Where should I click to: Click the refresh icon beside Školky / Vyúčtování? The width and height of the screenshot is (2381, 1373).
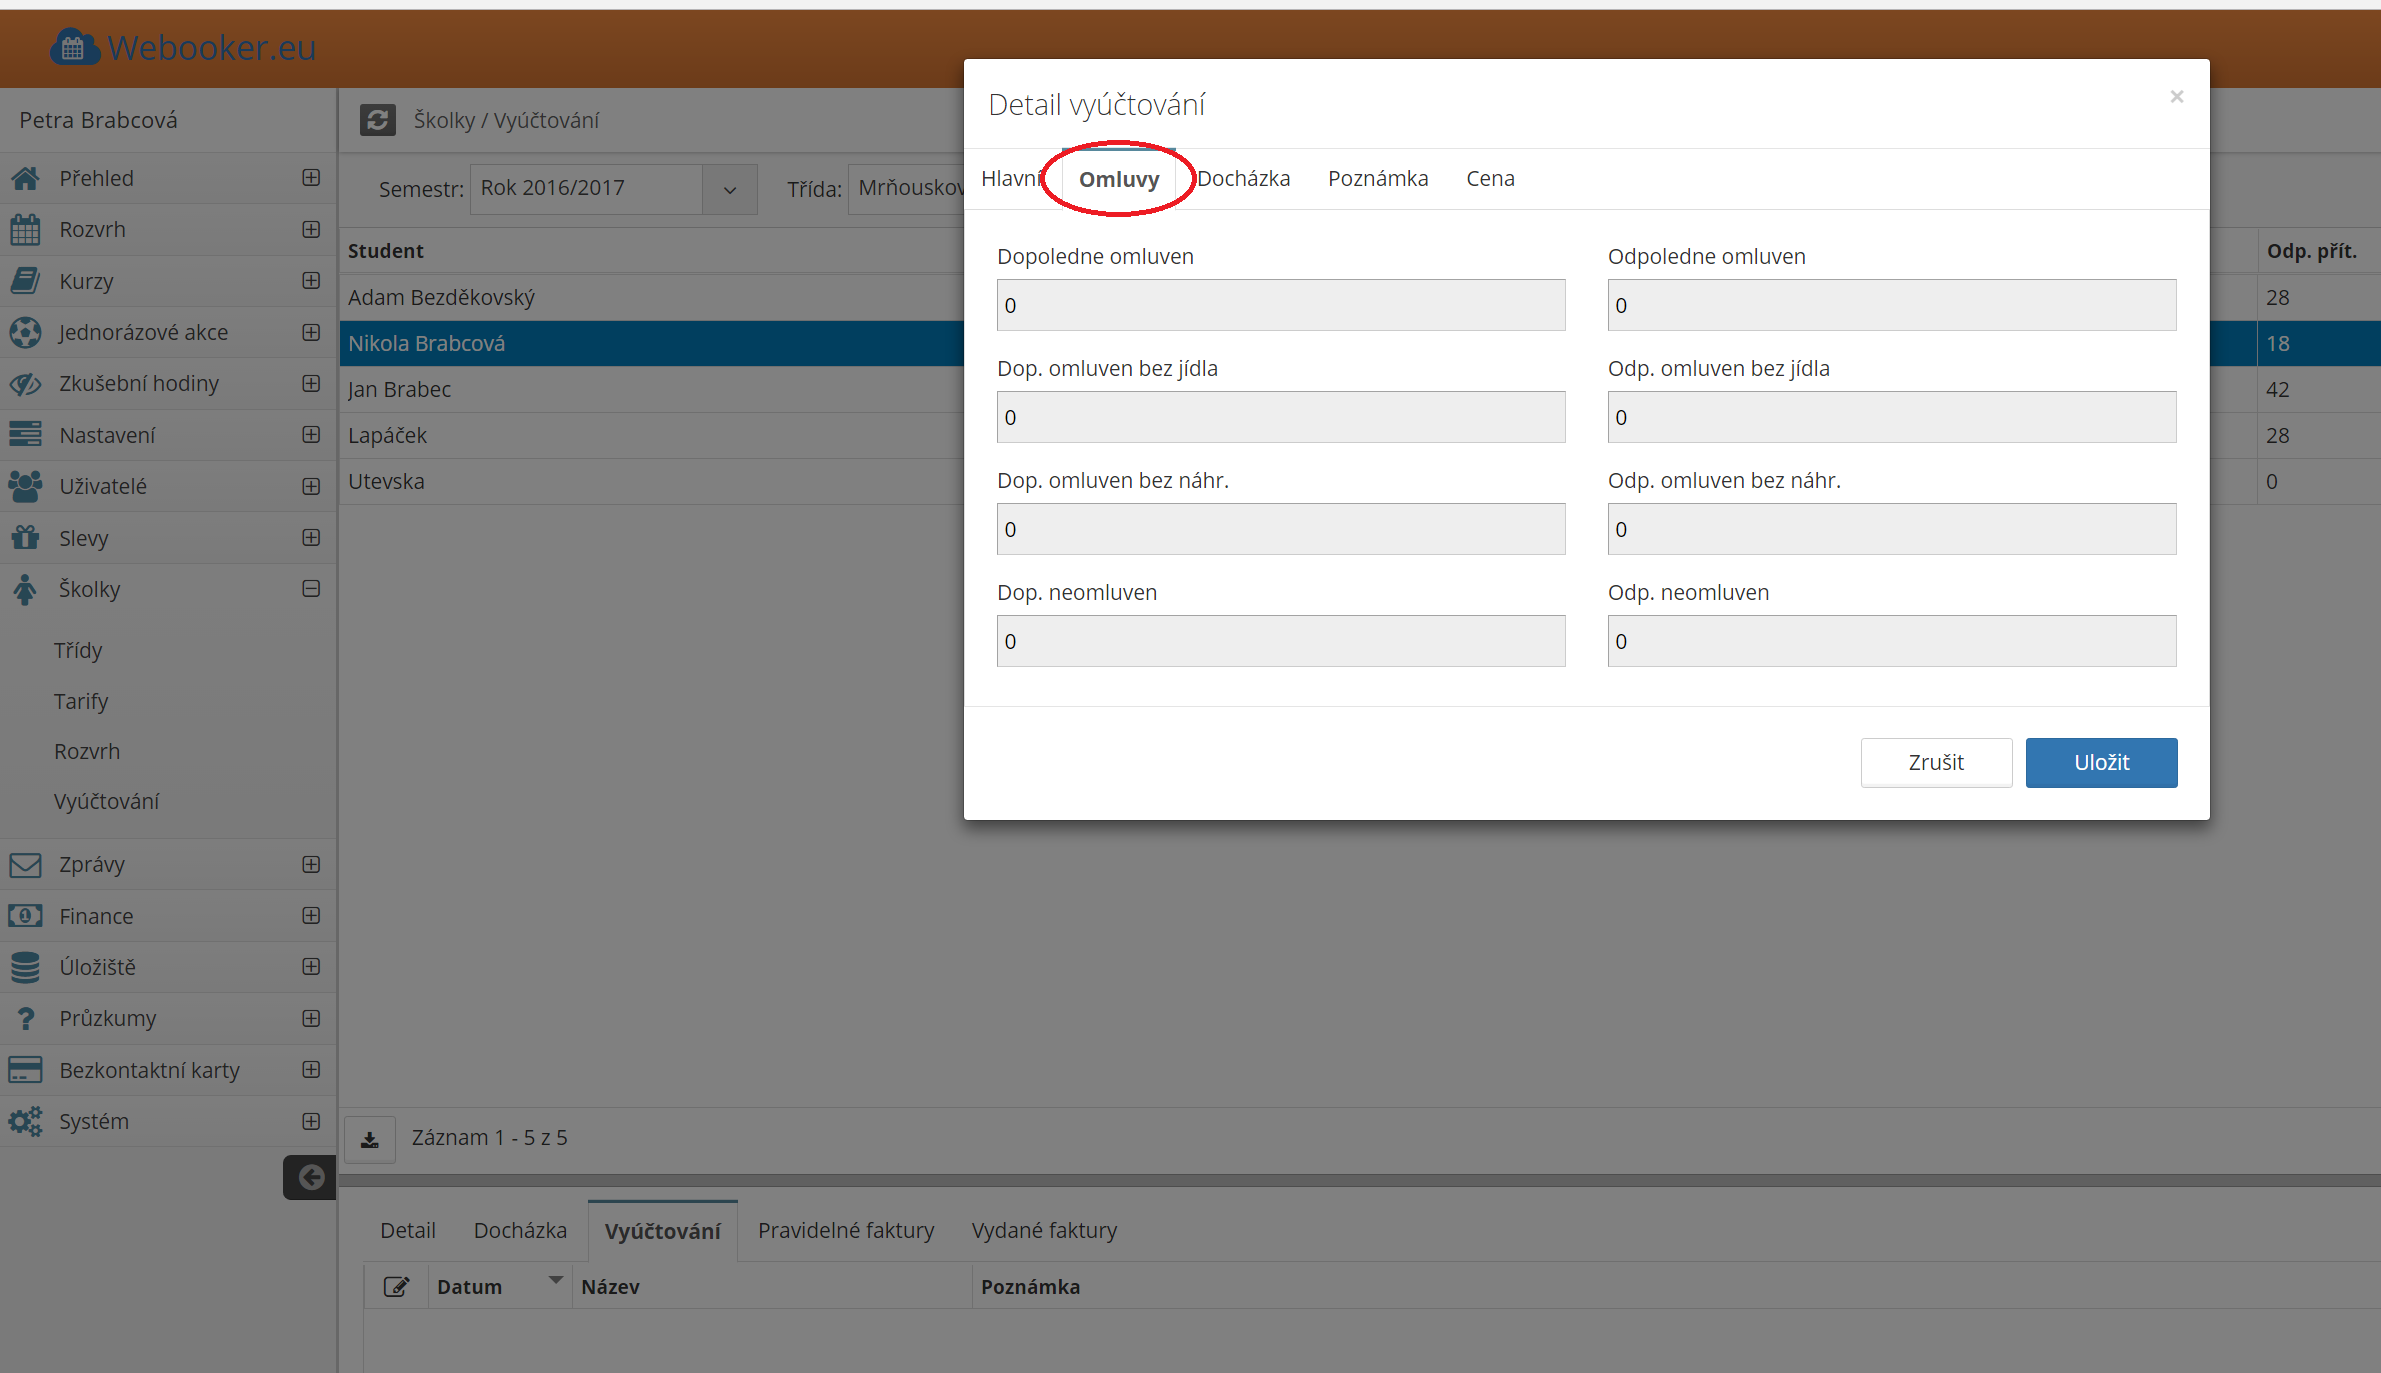tap(377, 120)
